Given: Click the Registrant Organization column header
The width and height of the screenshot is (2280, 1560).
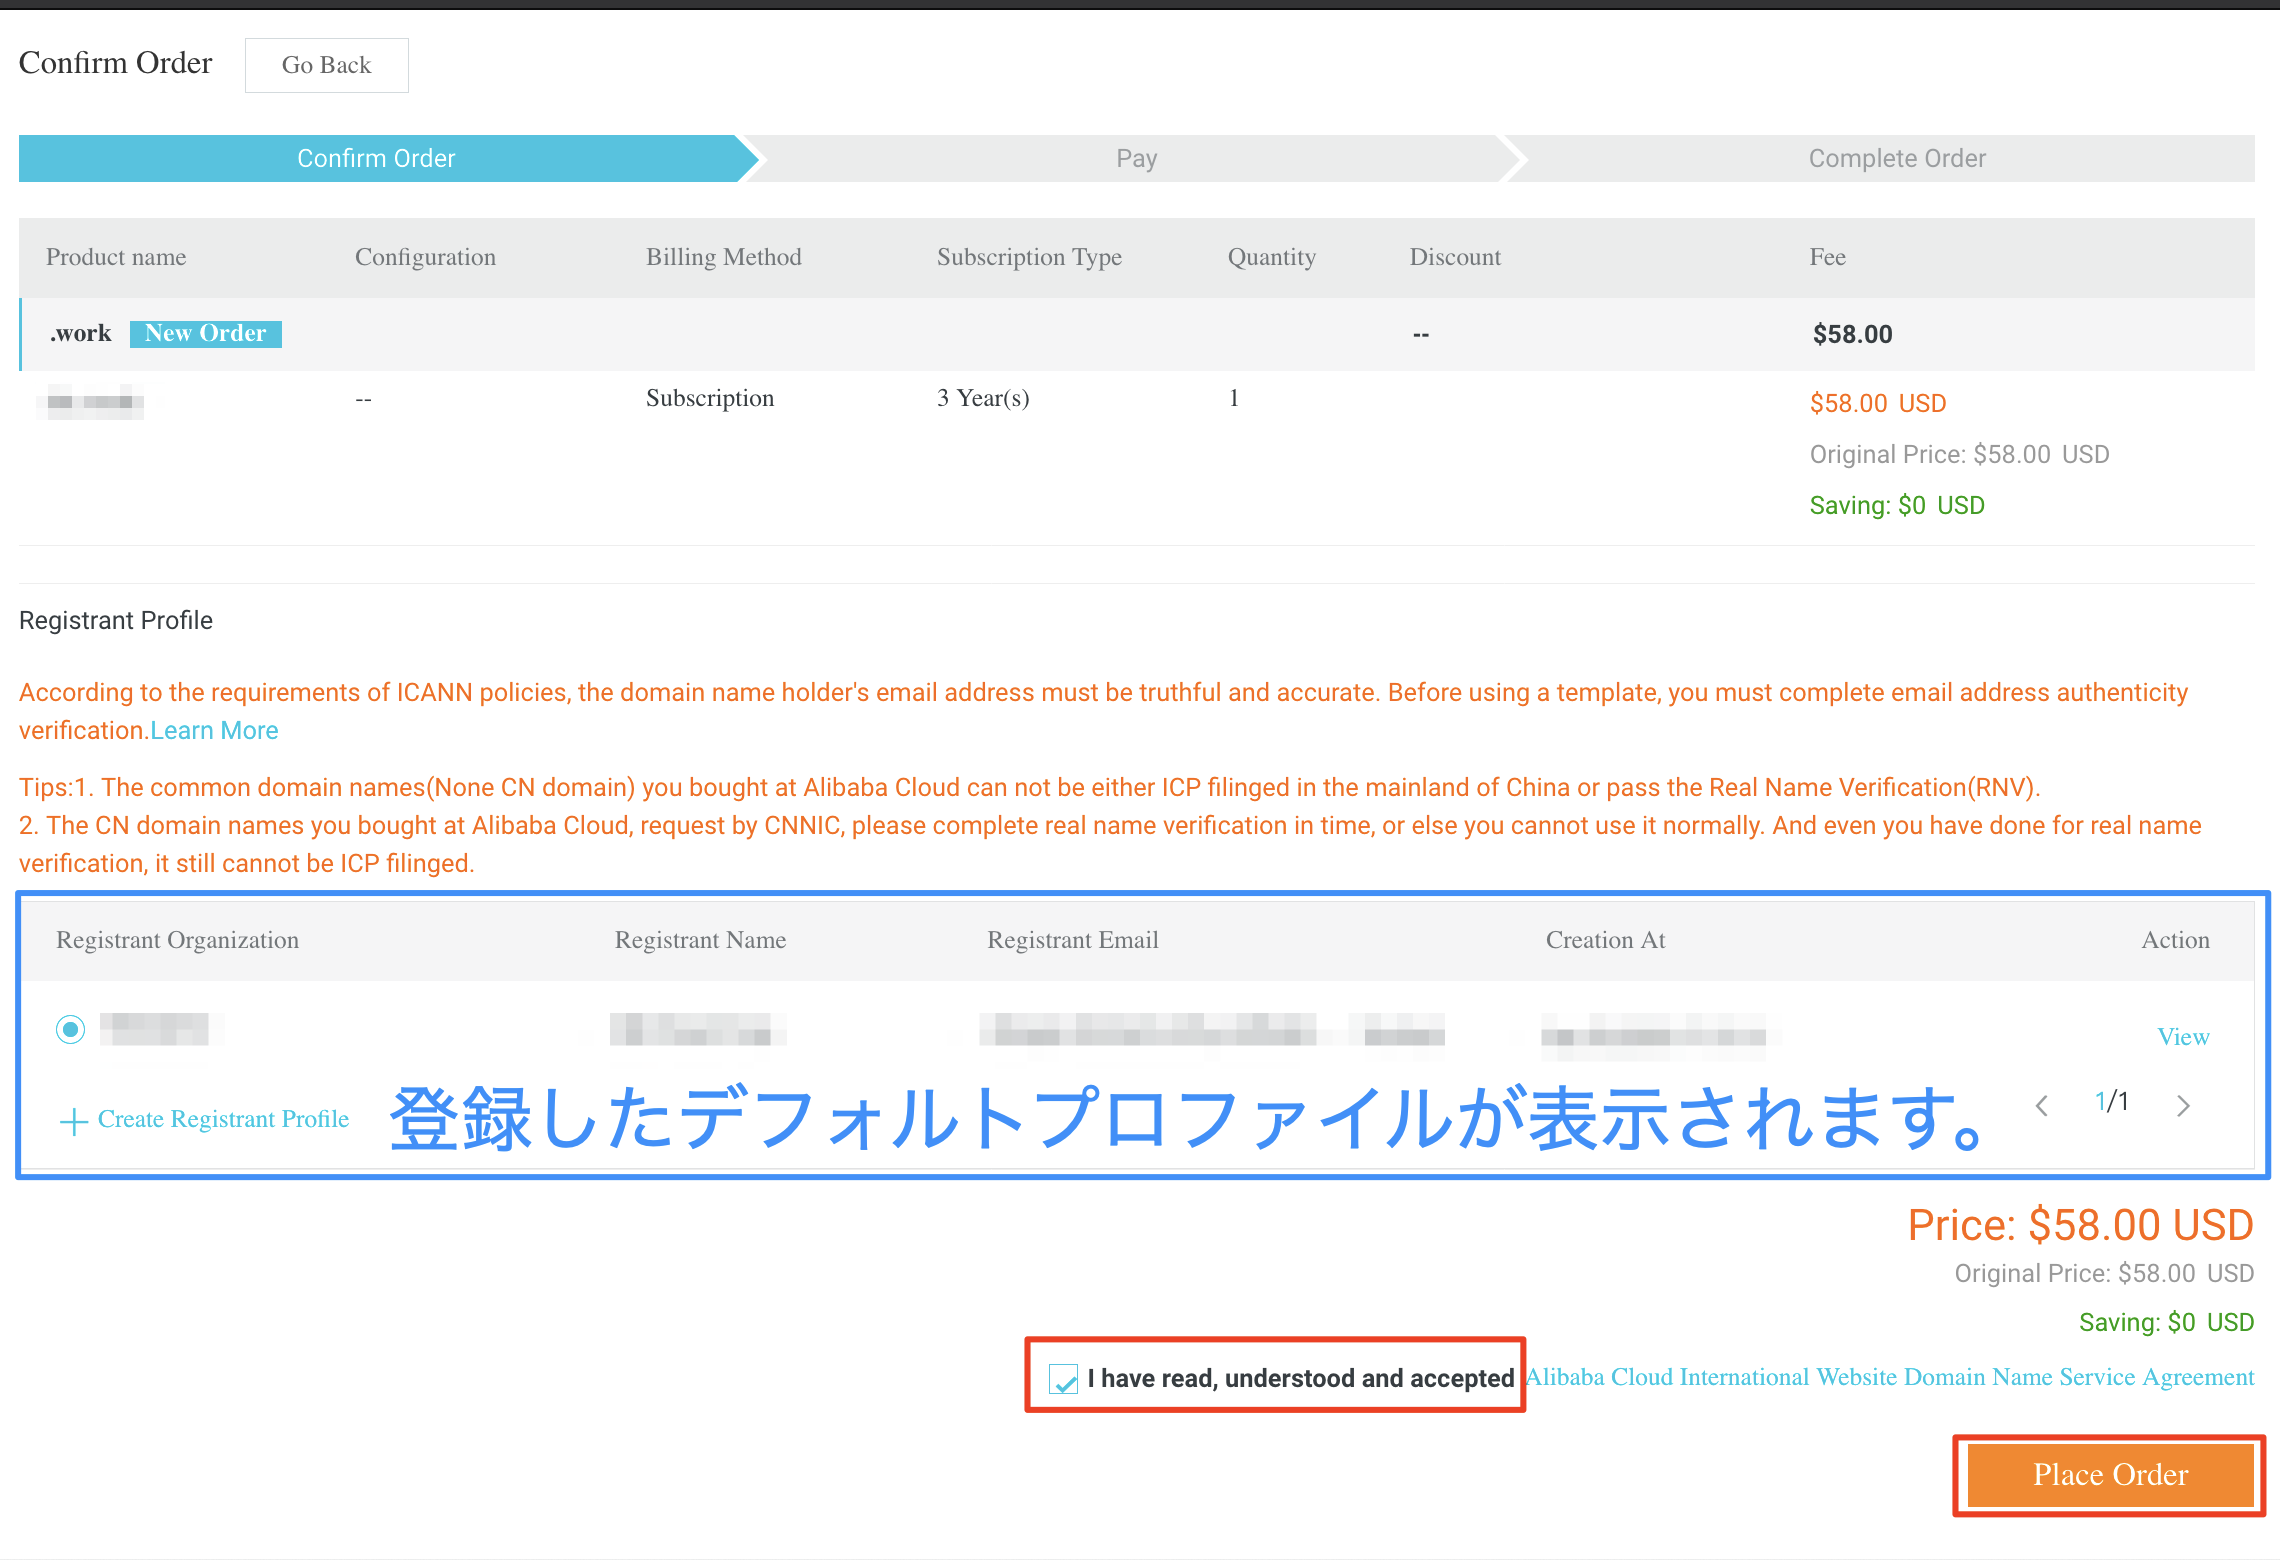Looking at the screenshot, I should (177, 939).
